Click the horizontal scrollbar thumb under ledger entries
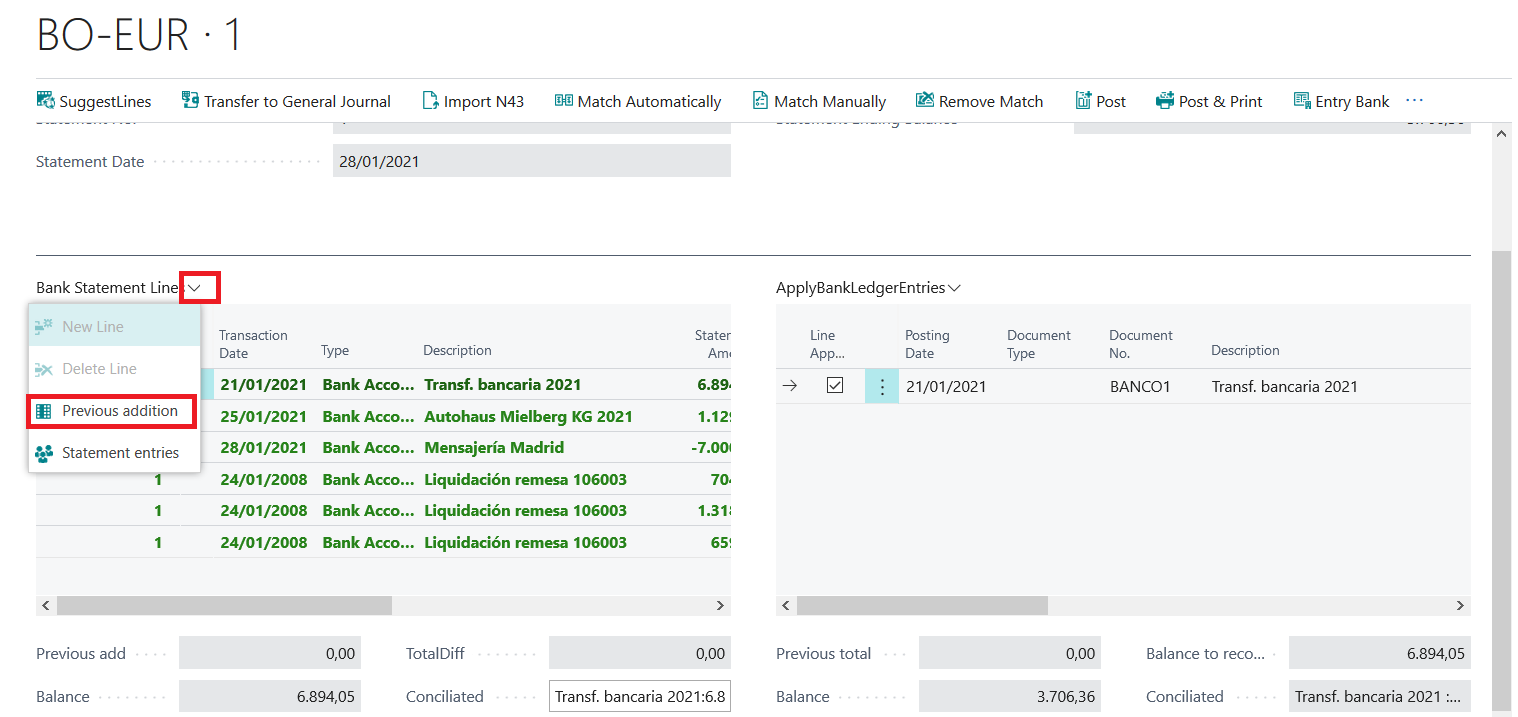Image resolution: width=1518 pixels, height=717 pixels. click(922, 605)
